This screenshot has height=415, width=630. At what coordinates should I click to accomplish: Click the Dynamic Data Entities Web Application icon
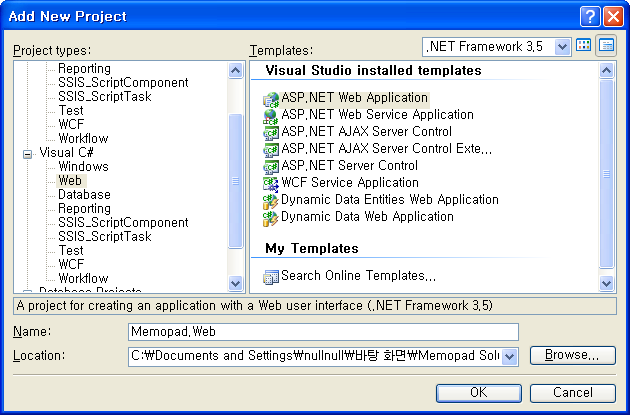point(271,201)
